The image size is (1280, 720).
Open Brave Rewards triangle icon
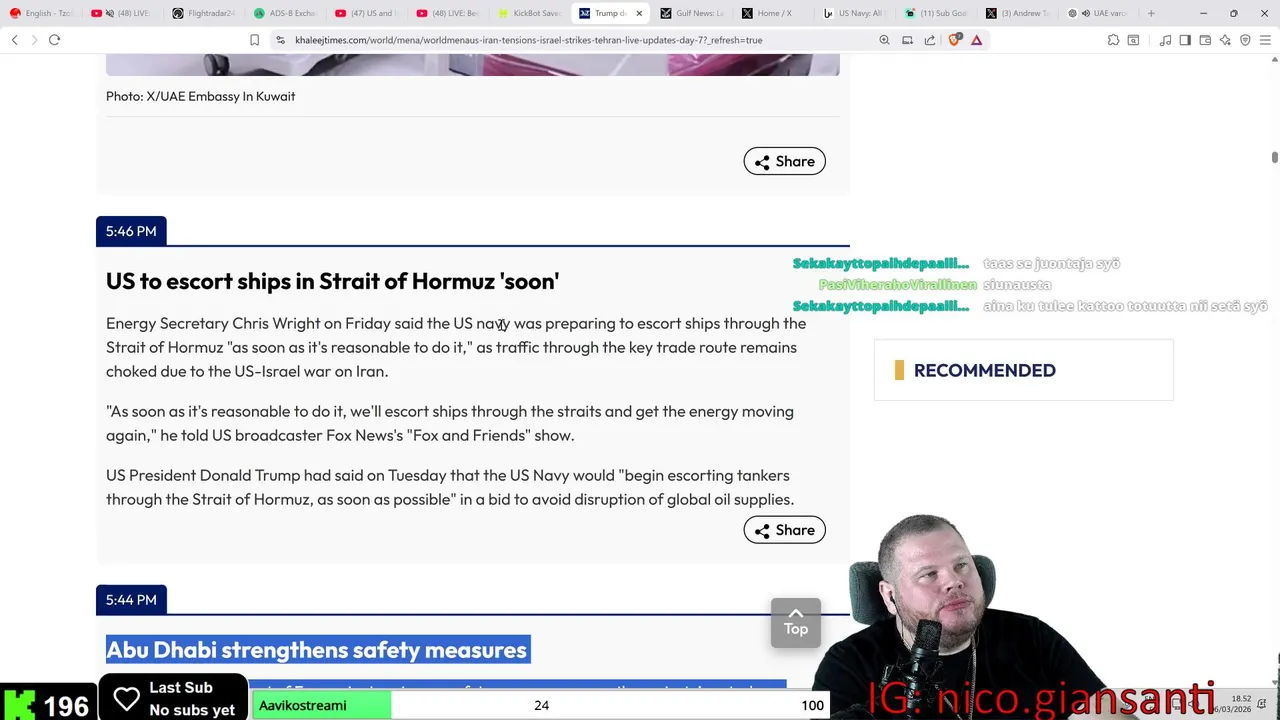[x=977, y=40]
